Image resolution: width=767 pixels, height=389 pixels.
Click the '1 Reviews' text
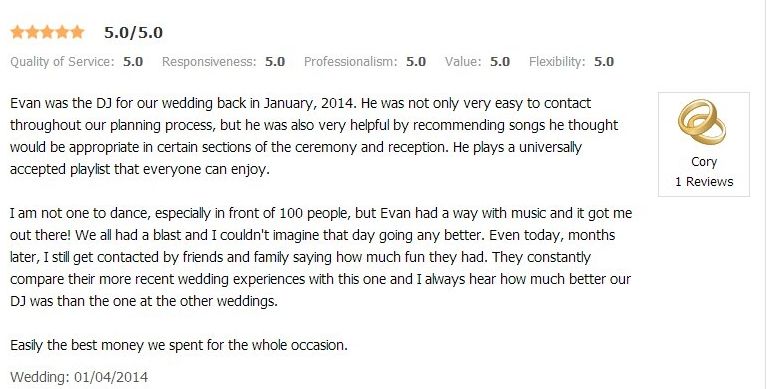click(x=704, y=182)
